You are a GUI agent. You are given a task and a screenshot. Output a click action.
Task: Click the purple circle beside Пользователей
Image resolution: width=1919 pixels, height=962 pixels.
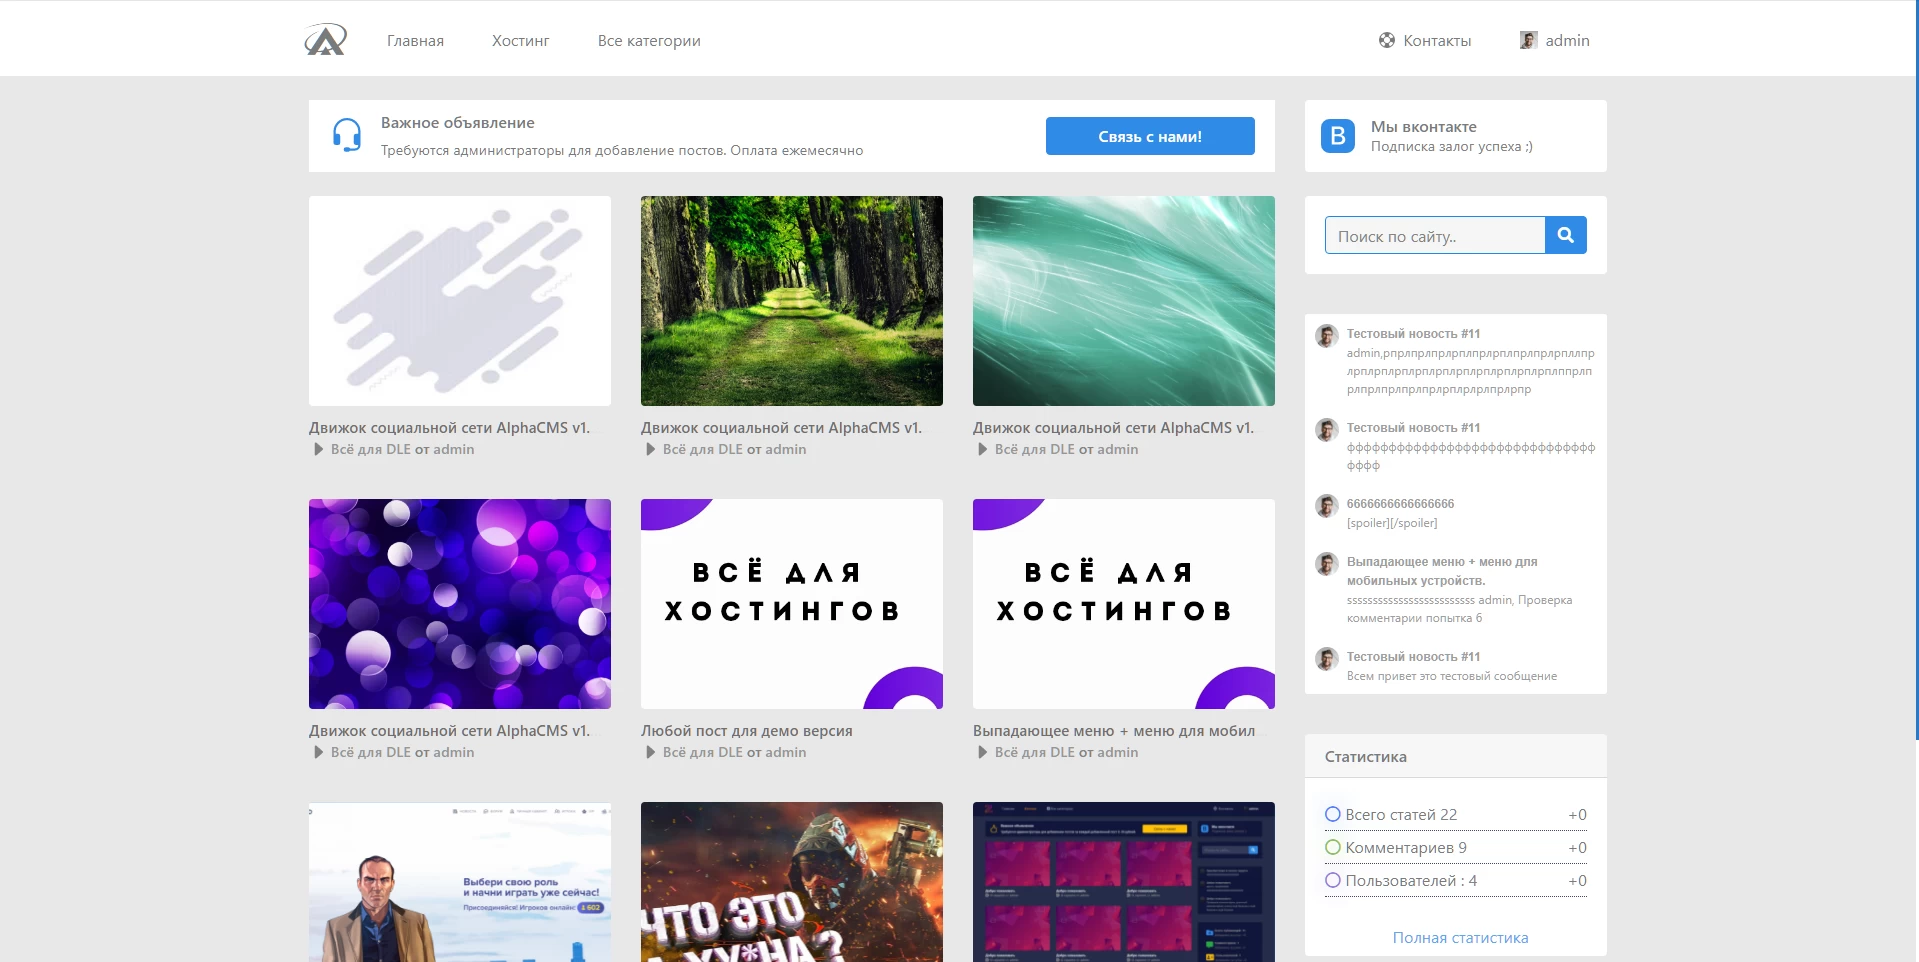point(1333,880)
